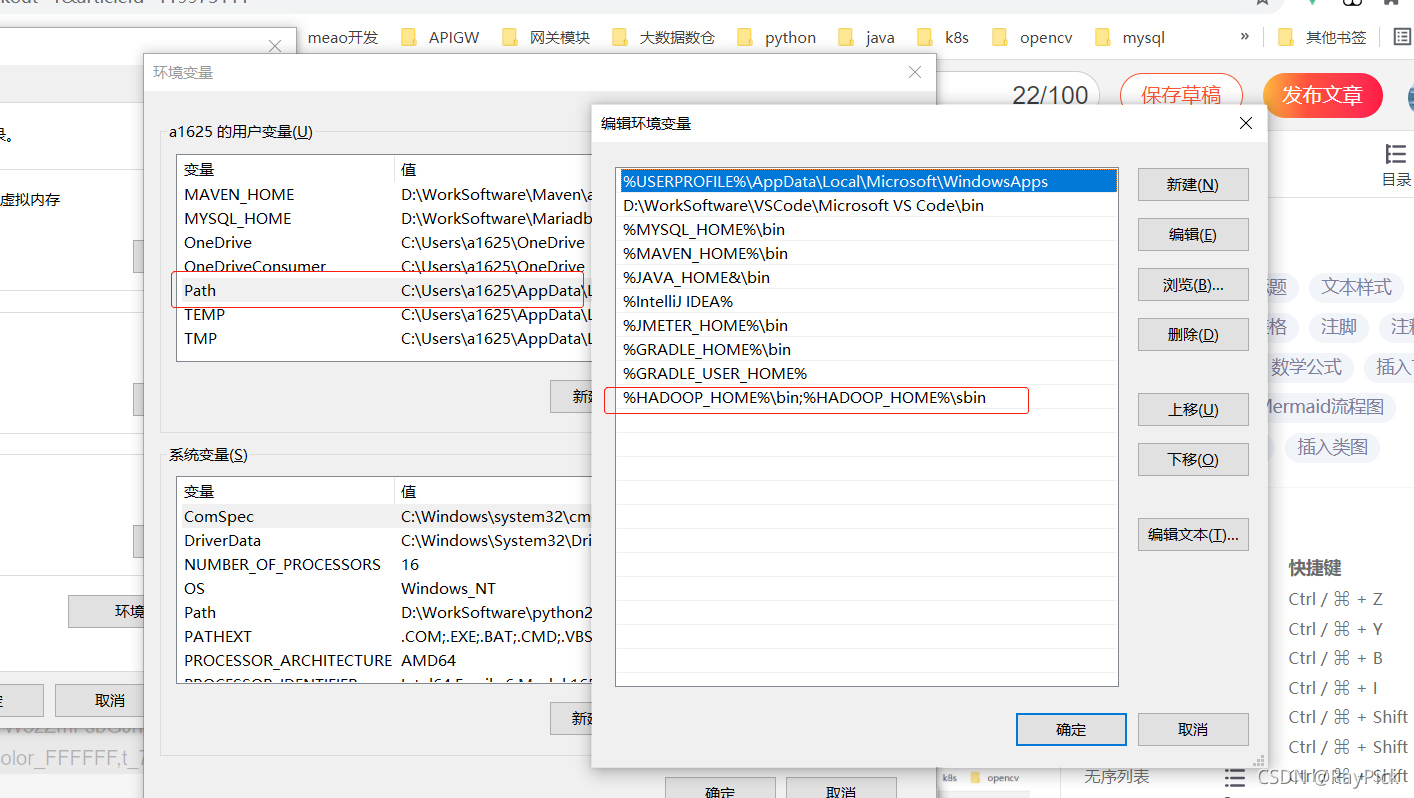Viewport: 1414px width, 798px height.
Task: Select the %GRADLE_USER_HOME% entry
Action: click(x=866, y=373)
